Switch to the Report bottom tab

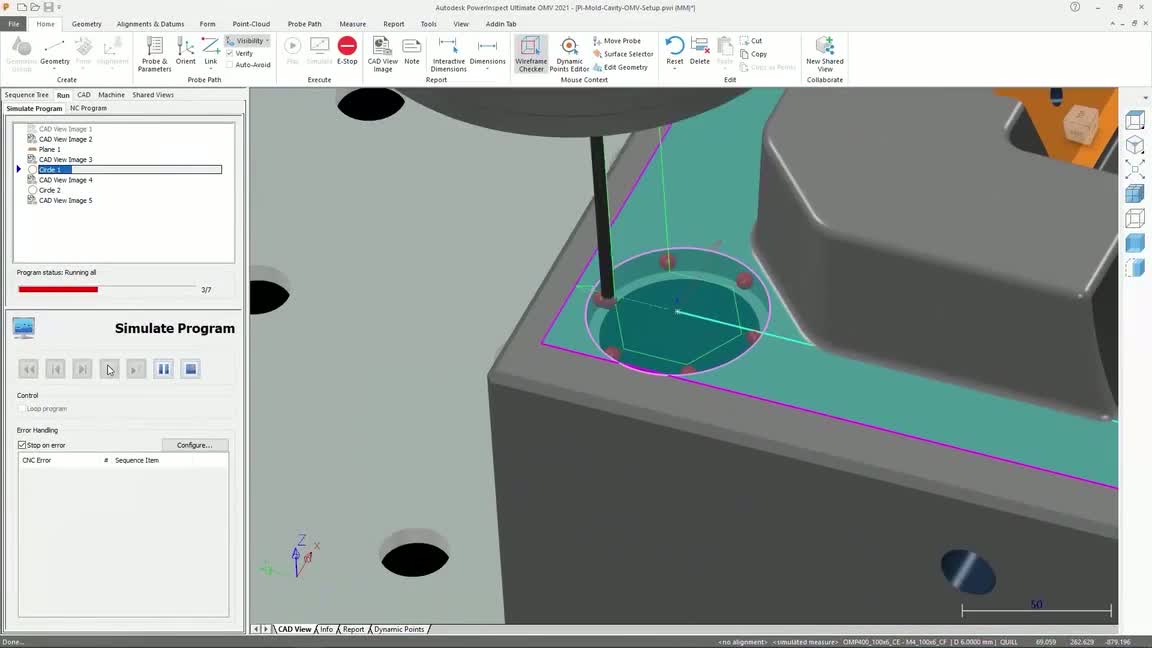[353, 630]
